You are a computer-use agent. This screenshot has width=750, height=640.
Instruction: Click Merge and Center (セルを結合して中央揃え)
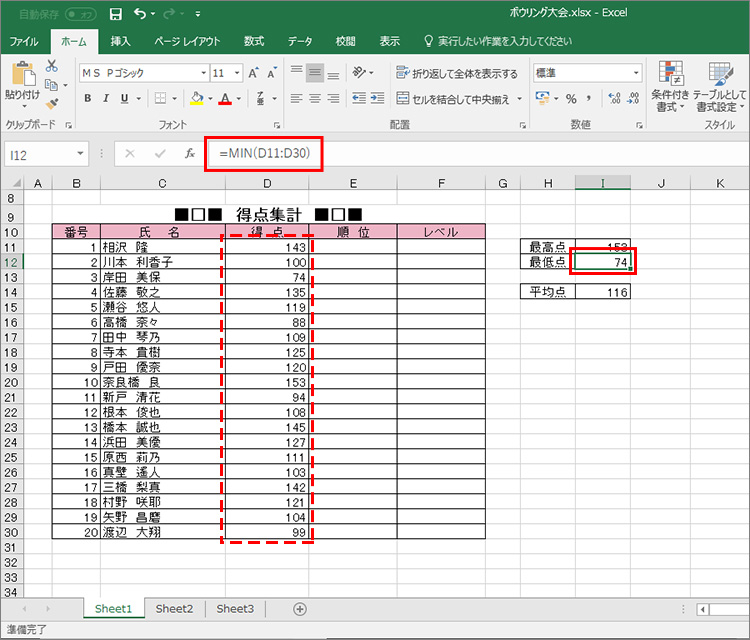tap(459, 99)
